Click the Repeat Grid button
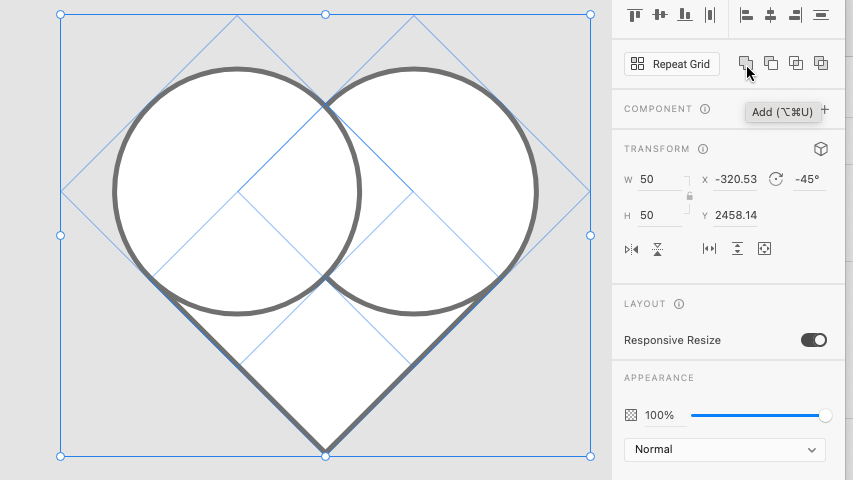This screenshot has height=480, width=853. click(671, 64)
